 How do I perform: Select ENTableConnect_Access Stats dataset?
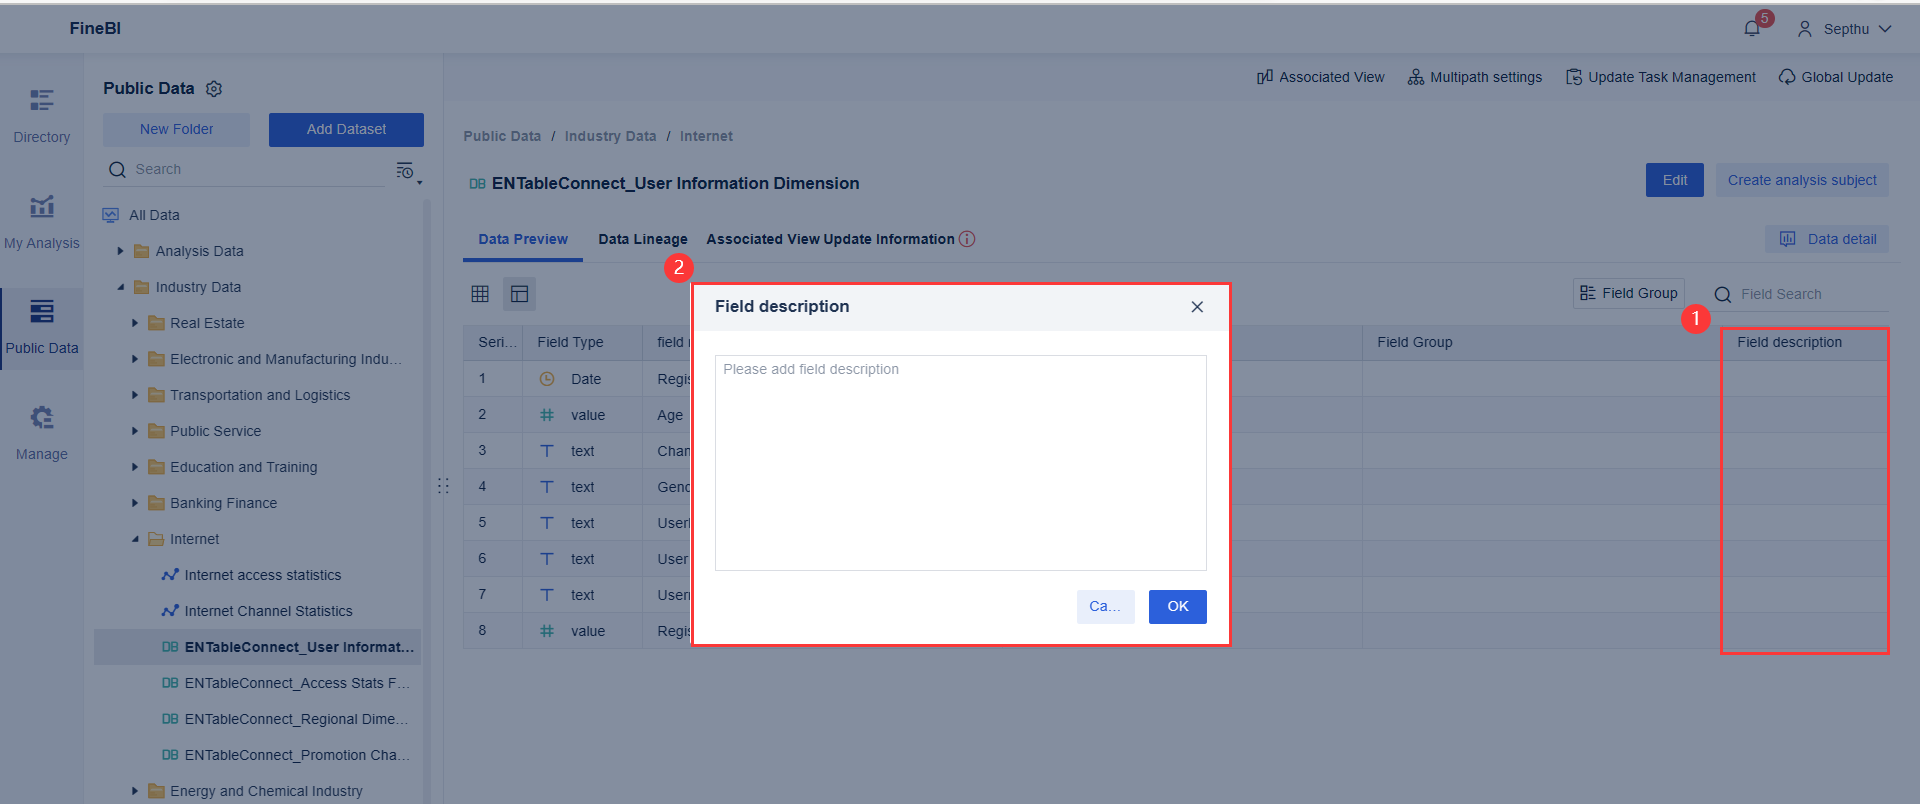(297, 683)
